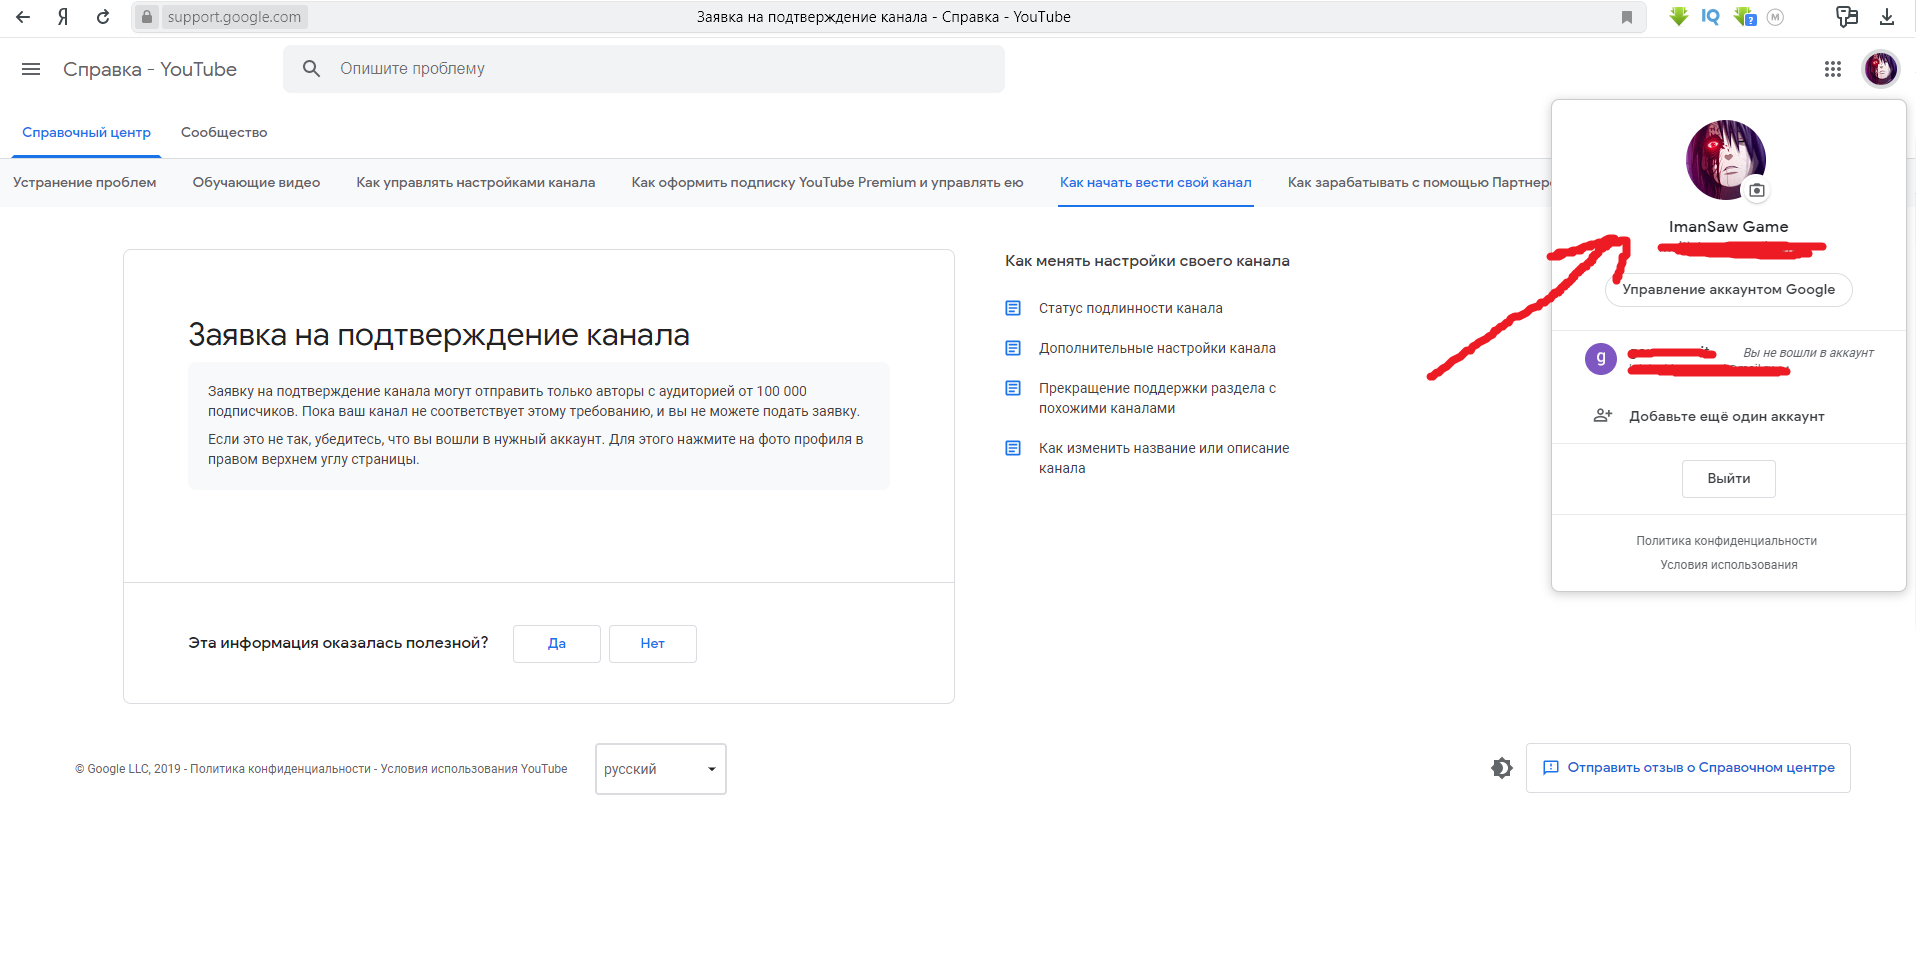Open the IQ extension icon

click(x=1711, y=17)
